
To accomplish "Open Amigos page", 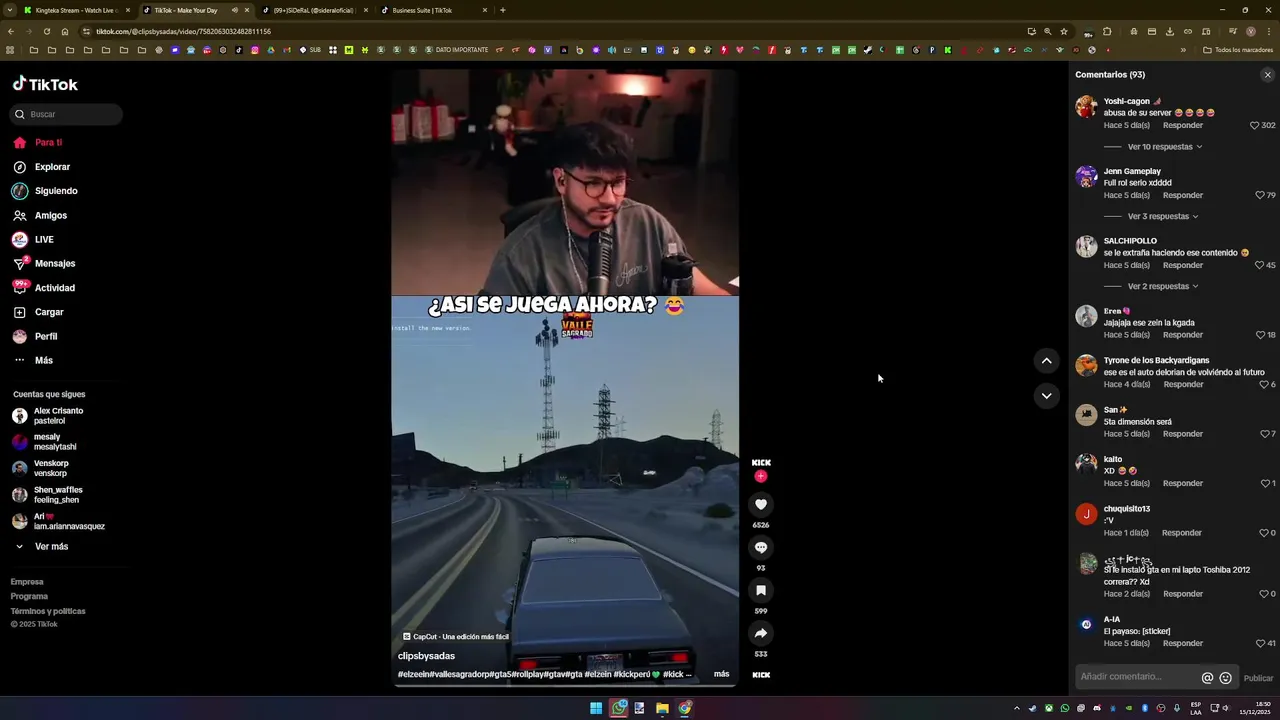I will [x=40, y=215].
